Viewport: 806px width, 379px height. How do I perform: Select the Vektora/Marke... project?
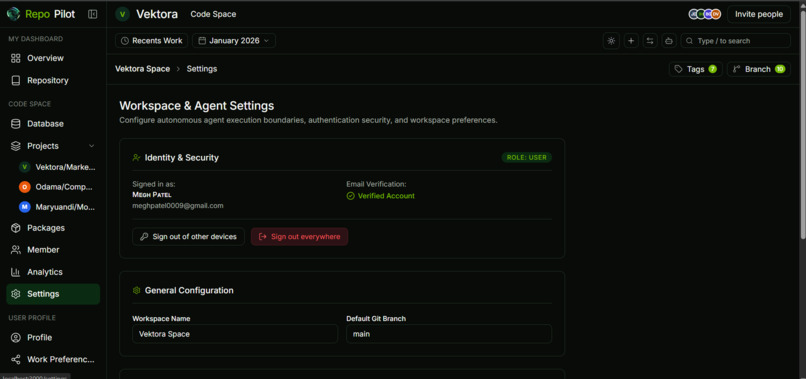[x=58, y=167]
